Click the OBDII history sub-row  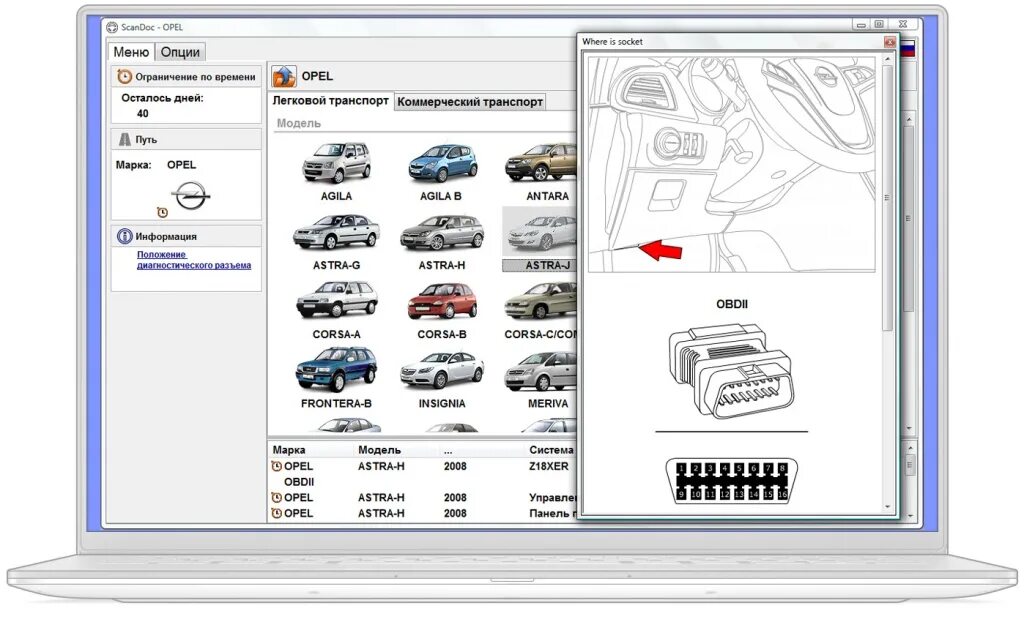click(x=299, y=482)
